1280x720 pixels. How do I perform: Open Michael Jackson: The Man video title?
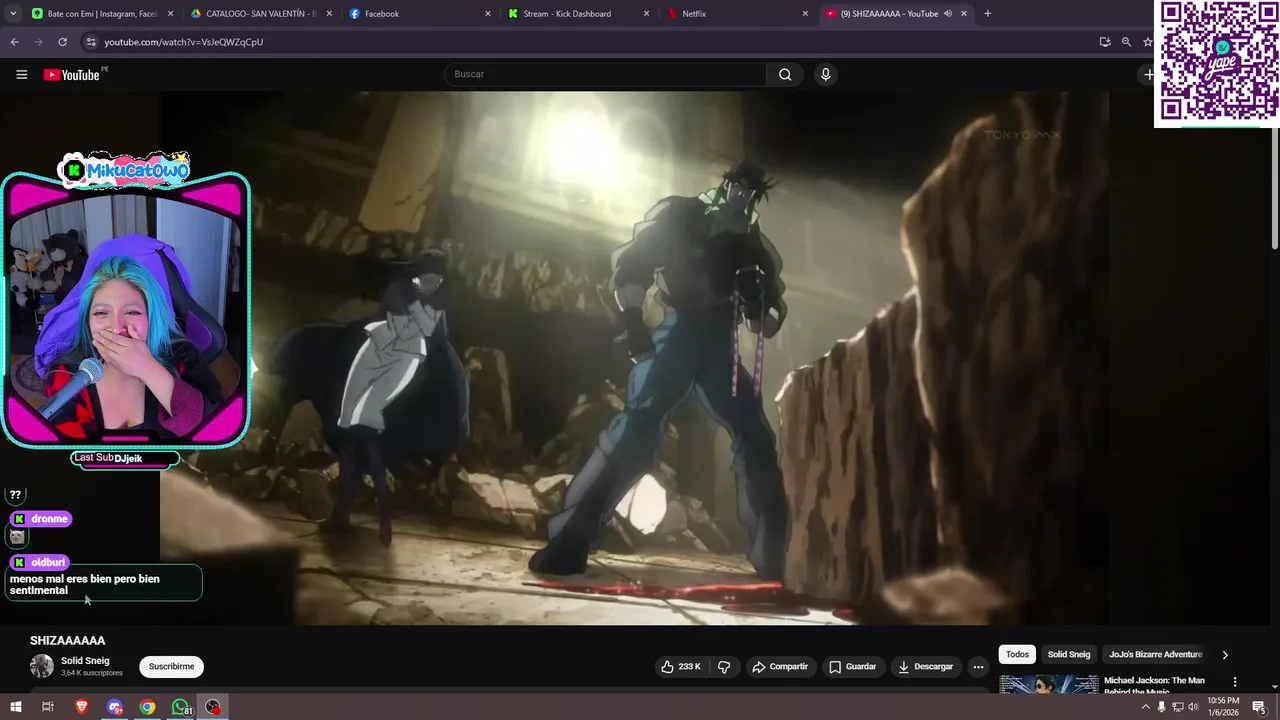click(1154, 685)
